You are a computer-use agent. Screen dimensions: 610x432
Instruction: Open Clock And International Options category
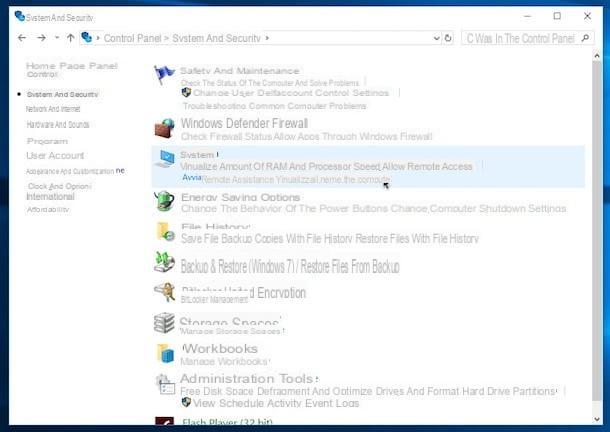(59, 191)
